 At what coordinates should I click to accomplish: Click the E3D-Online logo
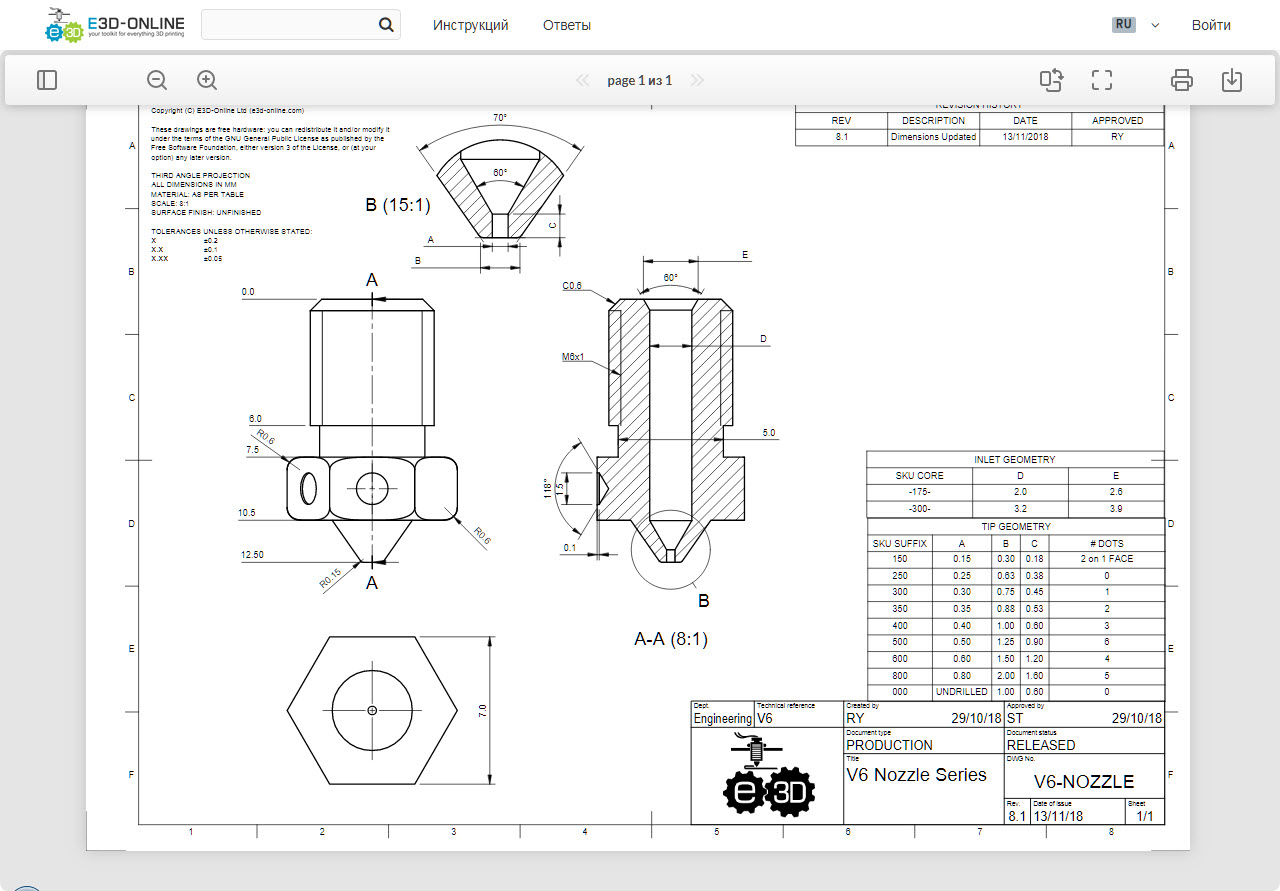click(115, 25)
